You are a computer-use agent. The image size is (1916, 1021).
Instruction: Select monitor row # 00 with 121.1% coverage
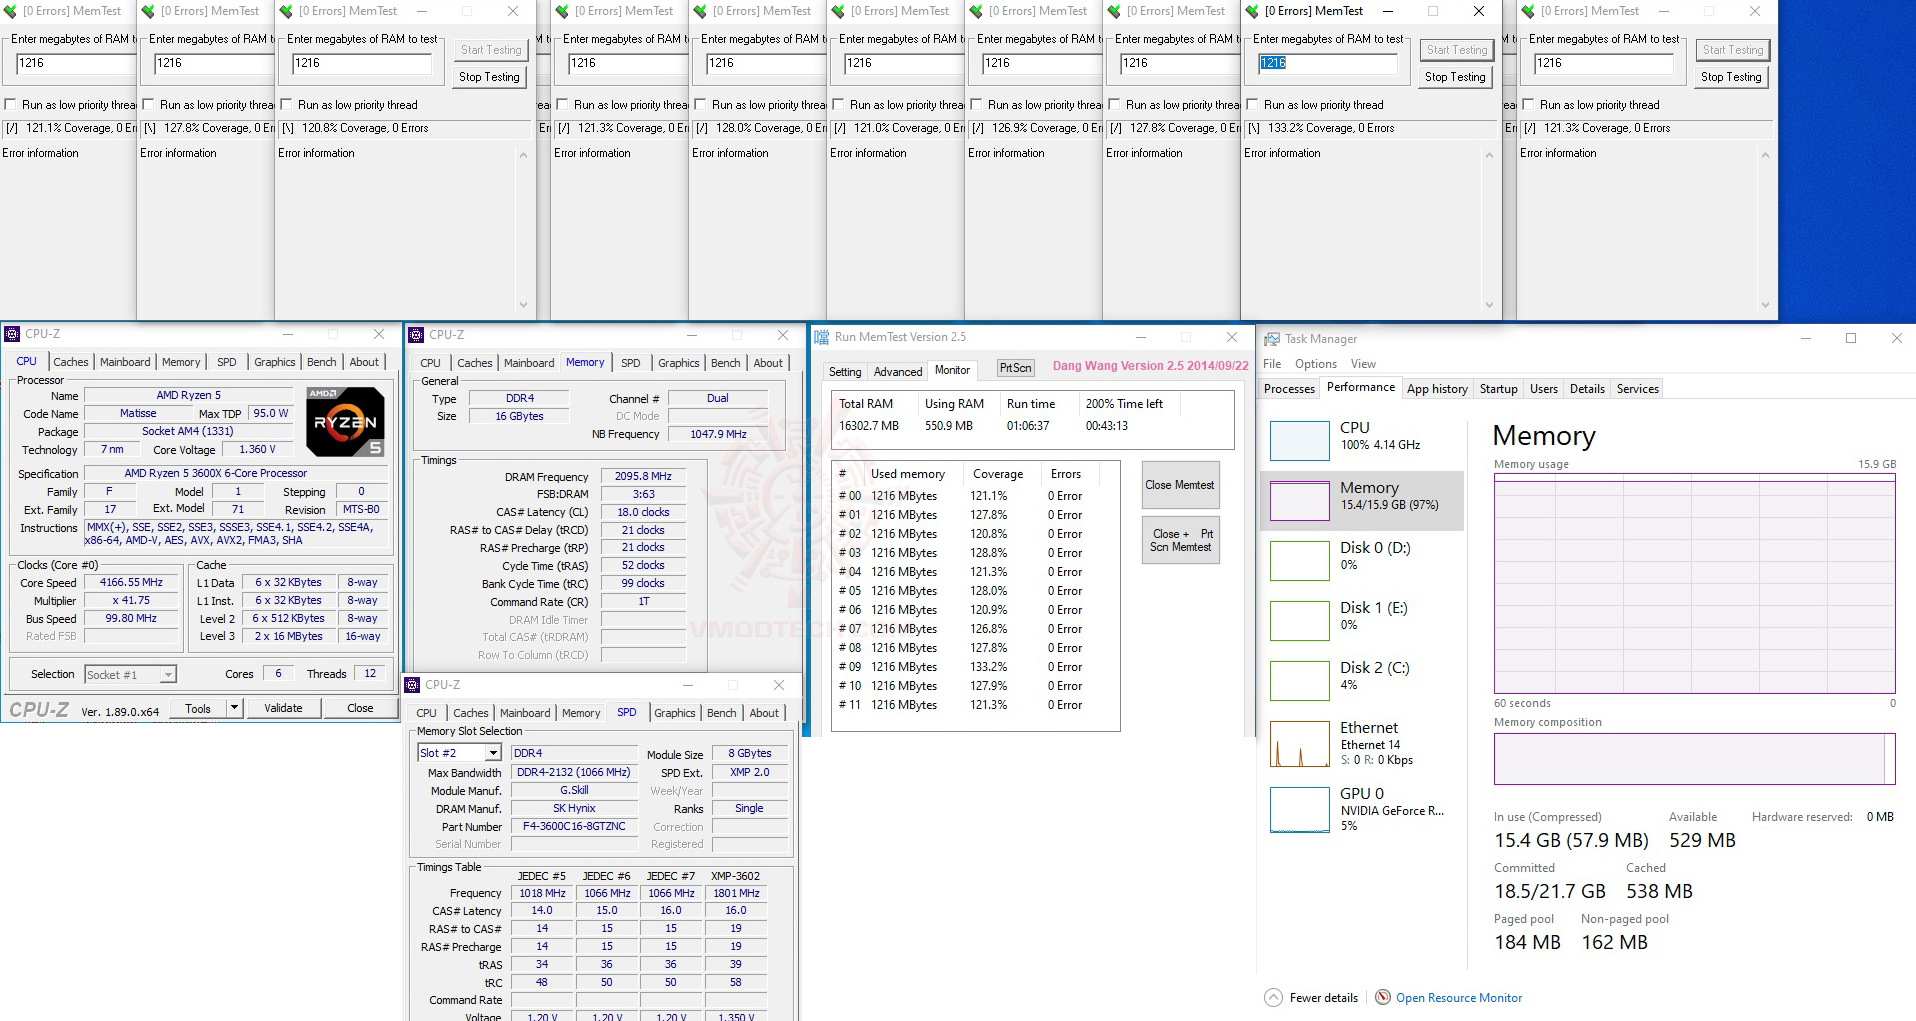[974, 496]
